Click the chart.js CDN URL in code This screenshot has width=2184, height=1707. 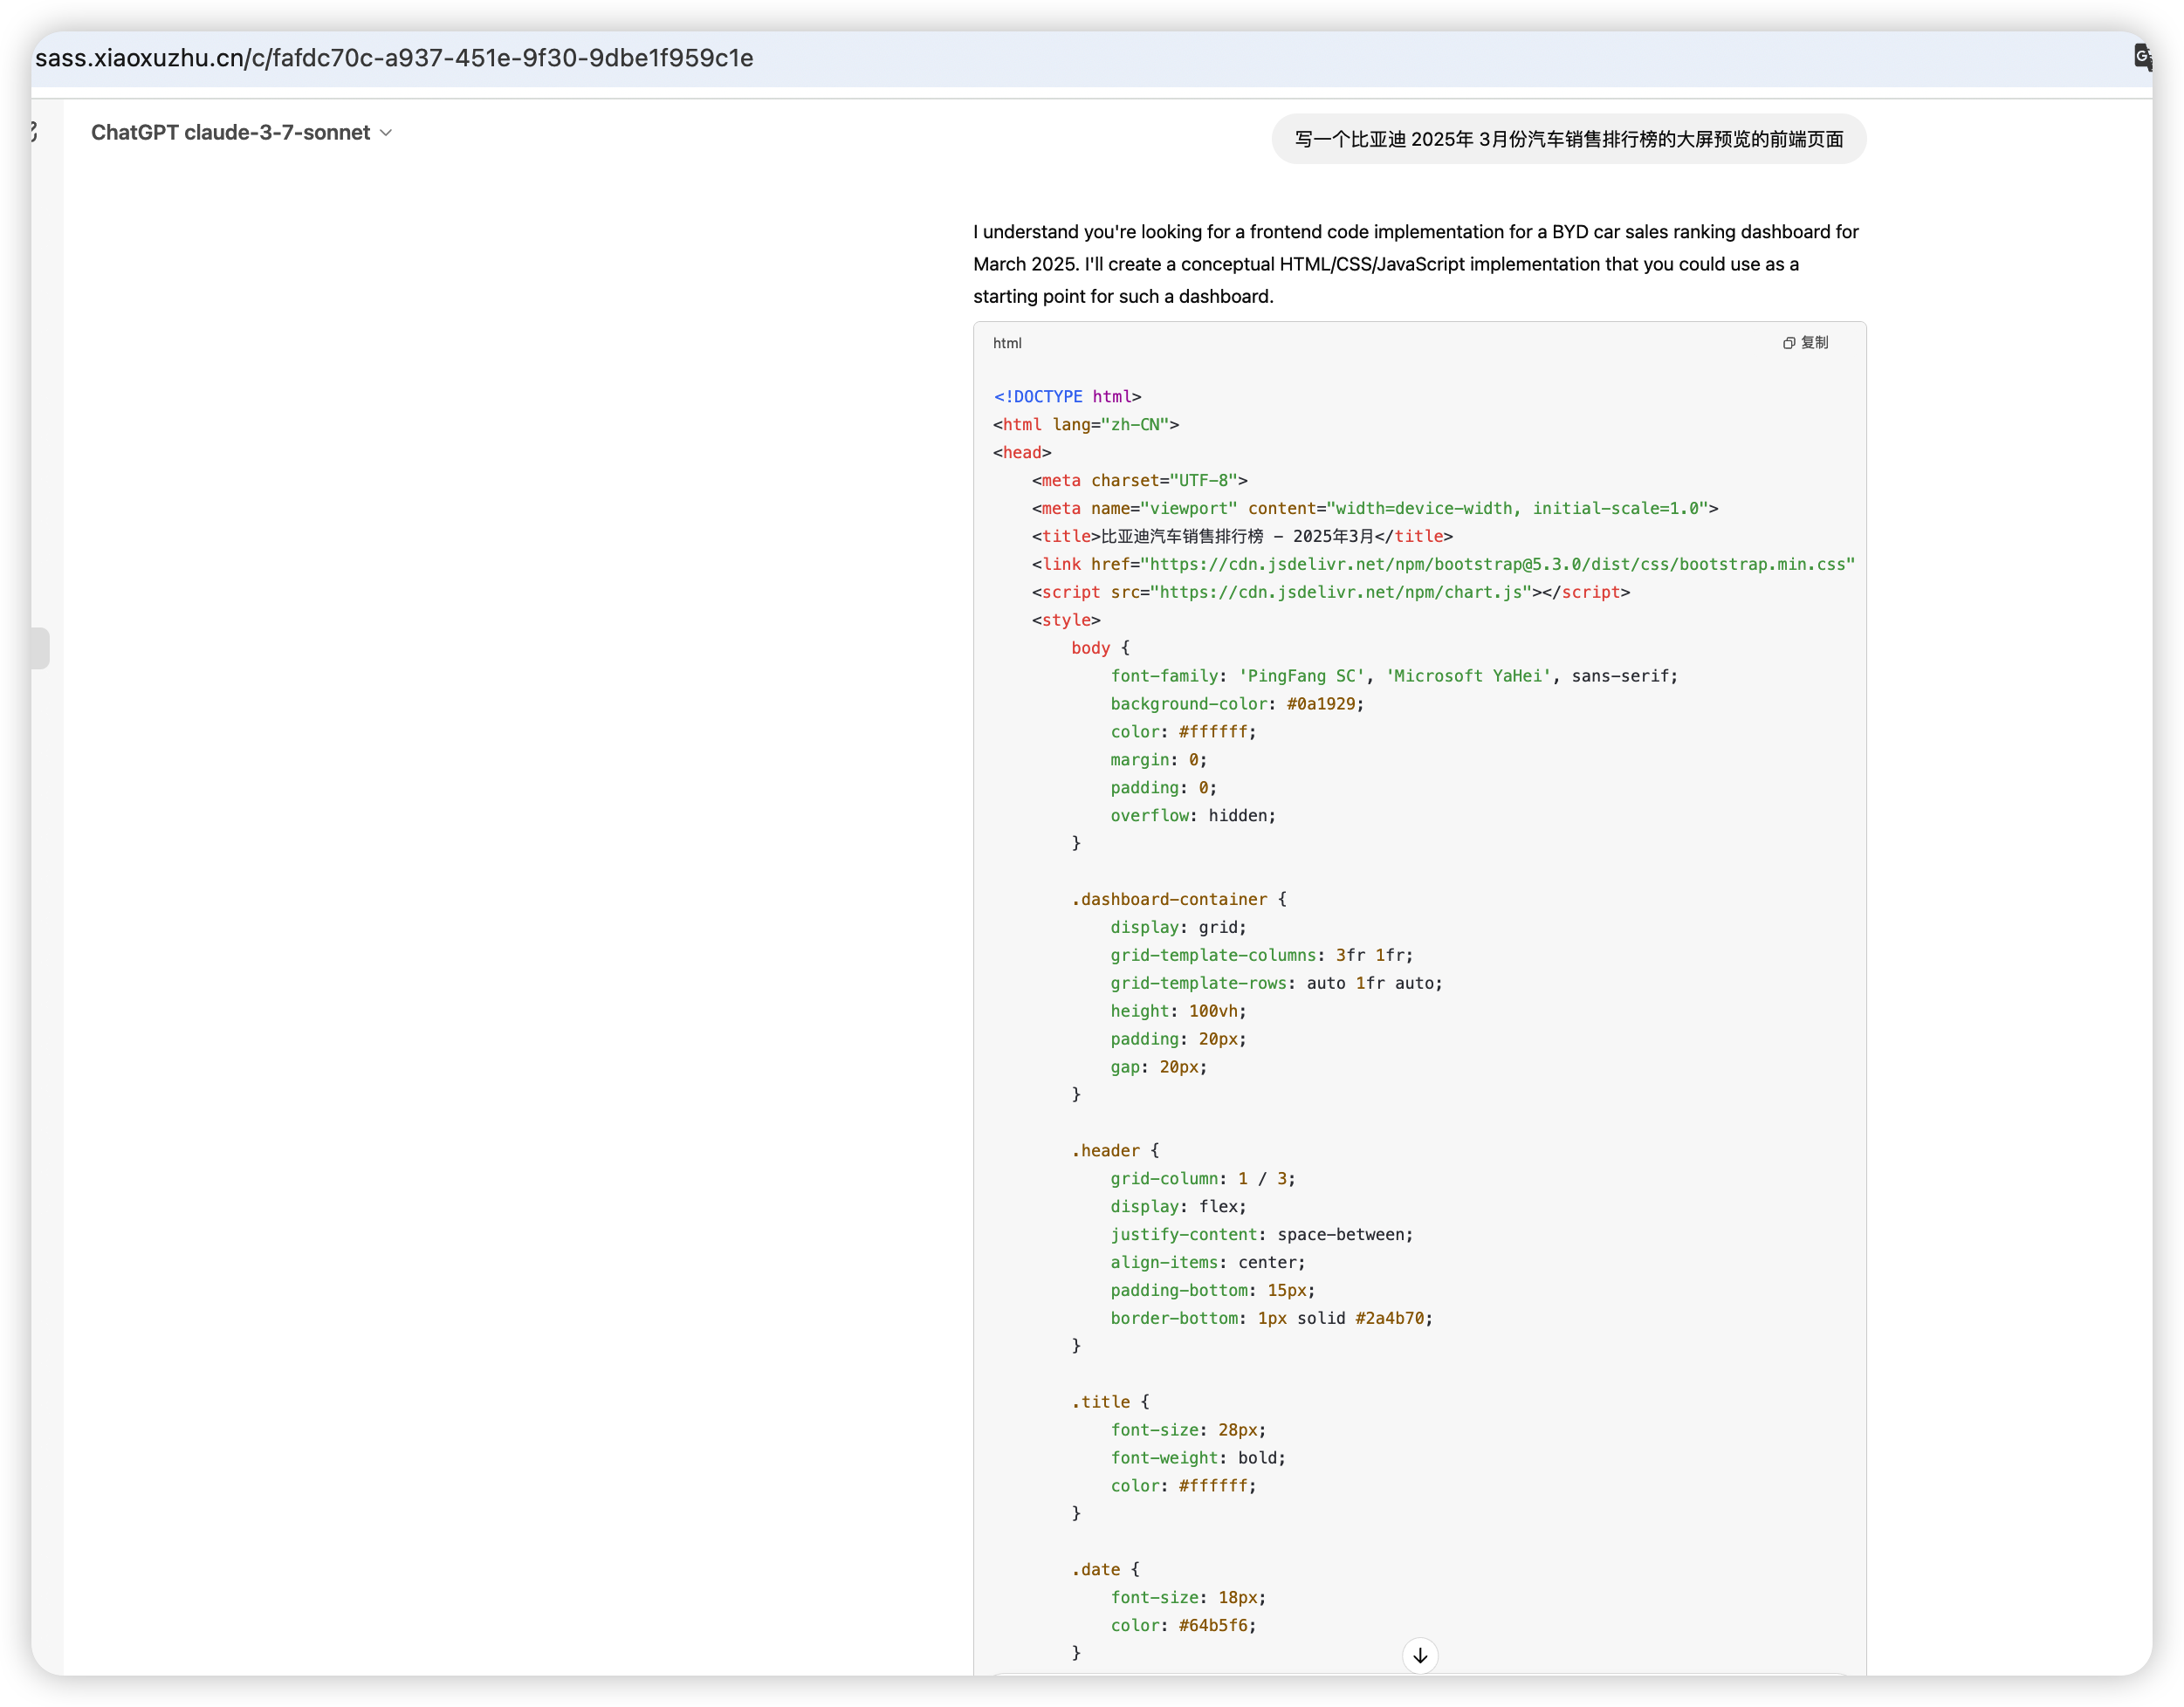click(1341, 592)
